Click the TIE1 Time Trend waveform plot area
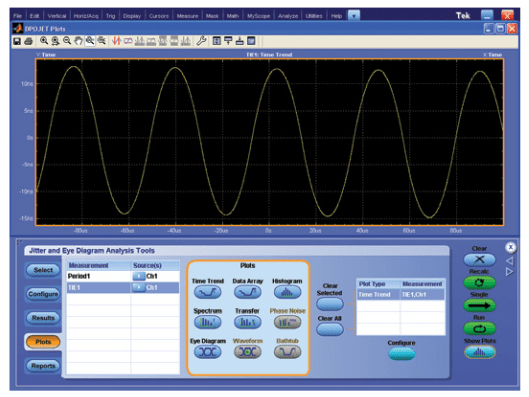Image resolution: width=529 pixels, height=397 pixels. click(270, 142)
